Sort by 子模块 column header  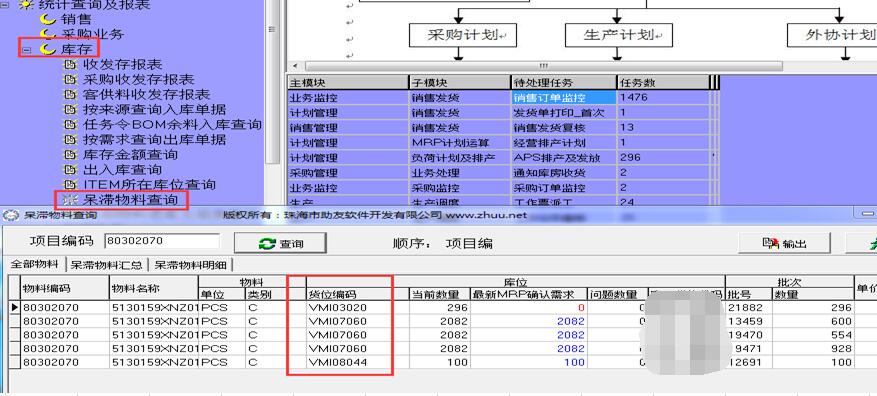coord(459,83)
